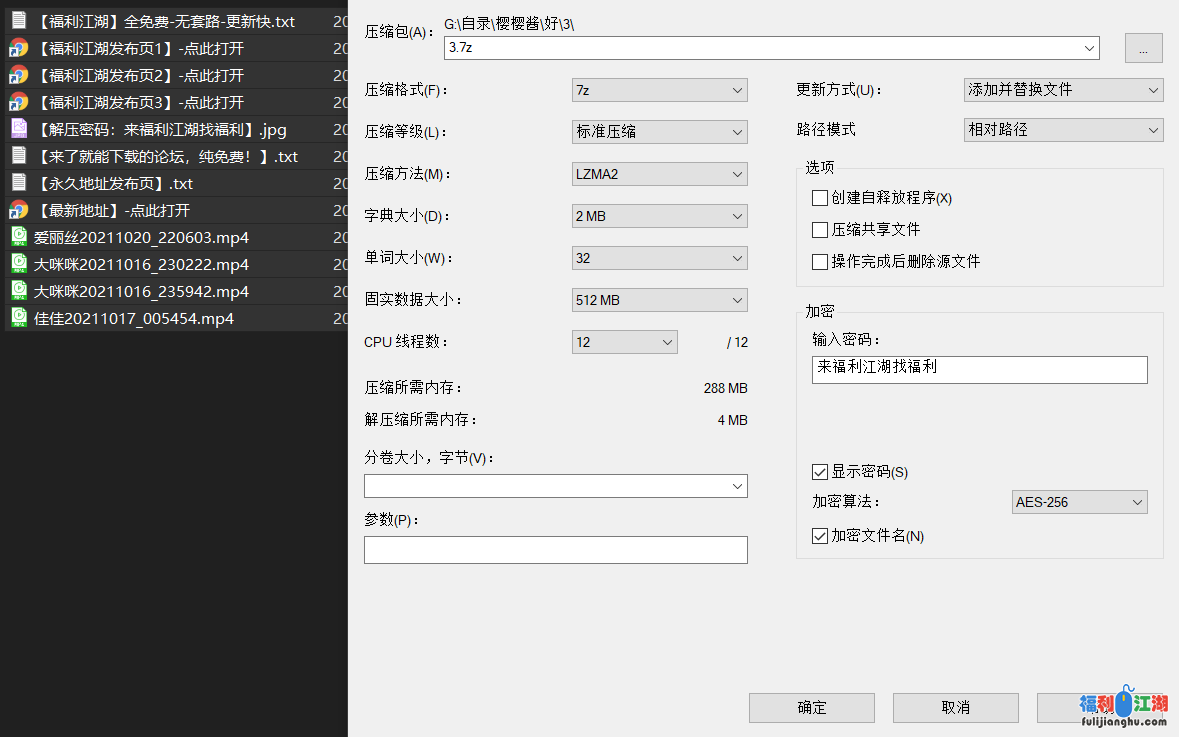Expand the 压缩等级 dropdown set to 标准压缩
The width and height of the screenshot is (1179, 737).
tap(659, 132)
